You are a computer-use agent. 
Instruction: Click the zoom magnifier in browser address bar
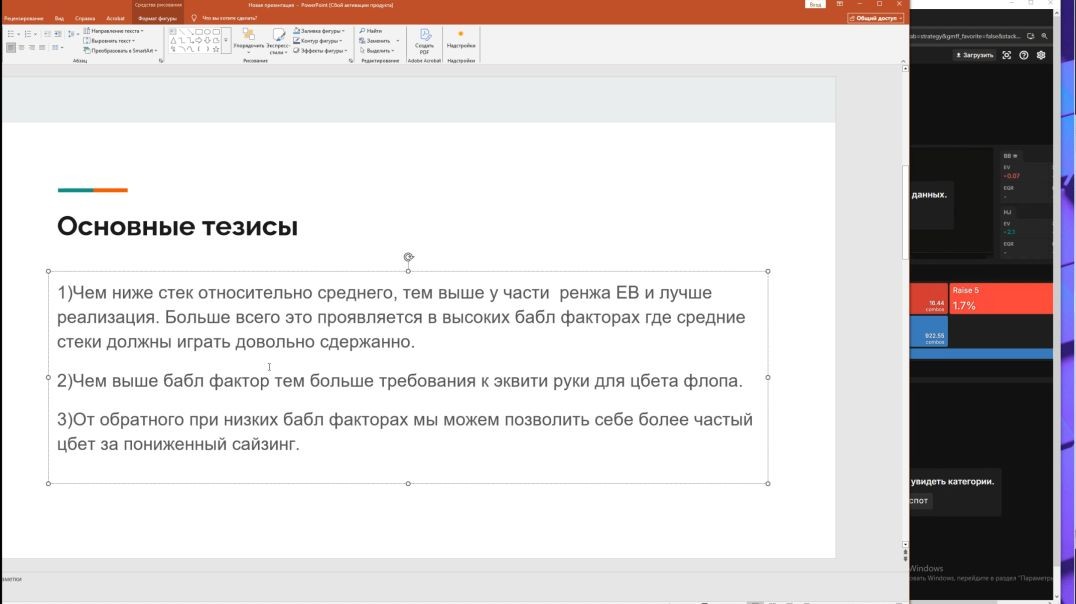[1044, 36]
